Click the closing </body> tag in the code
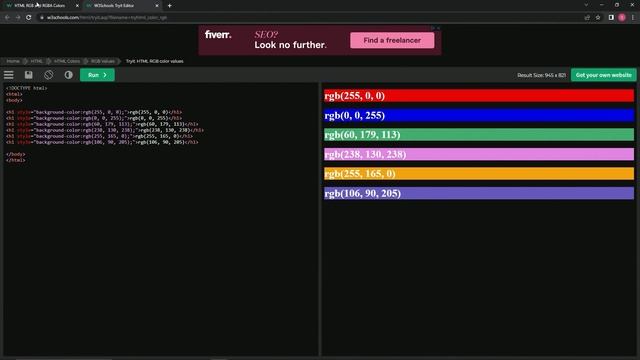Image resolution: width=640 pixels, height=360 pixels. click(16, 154)
